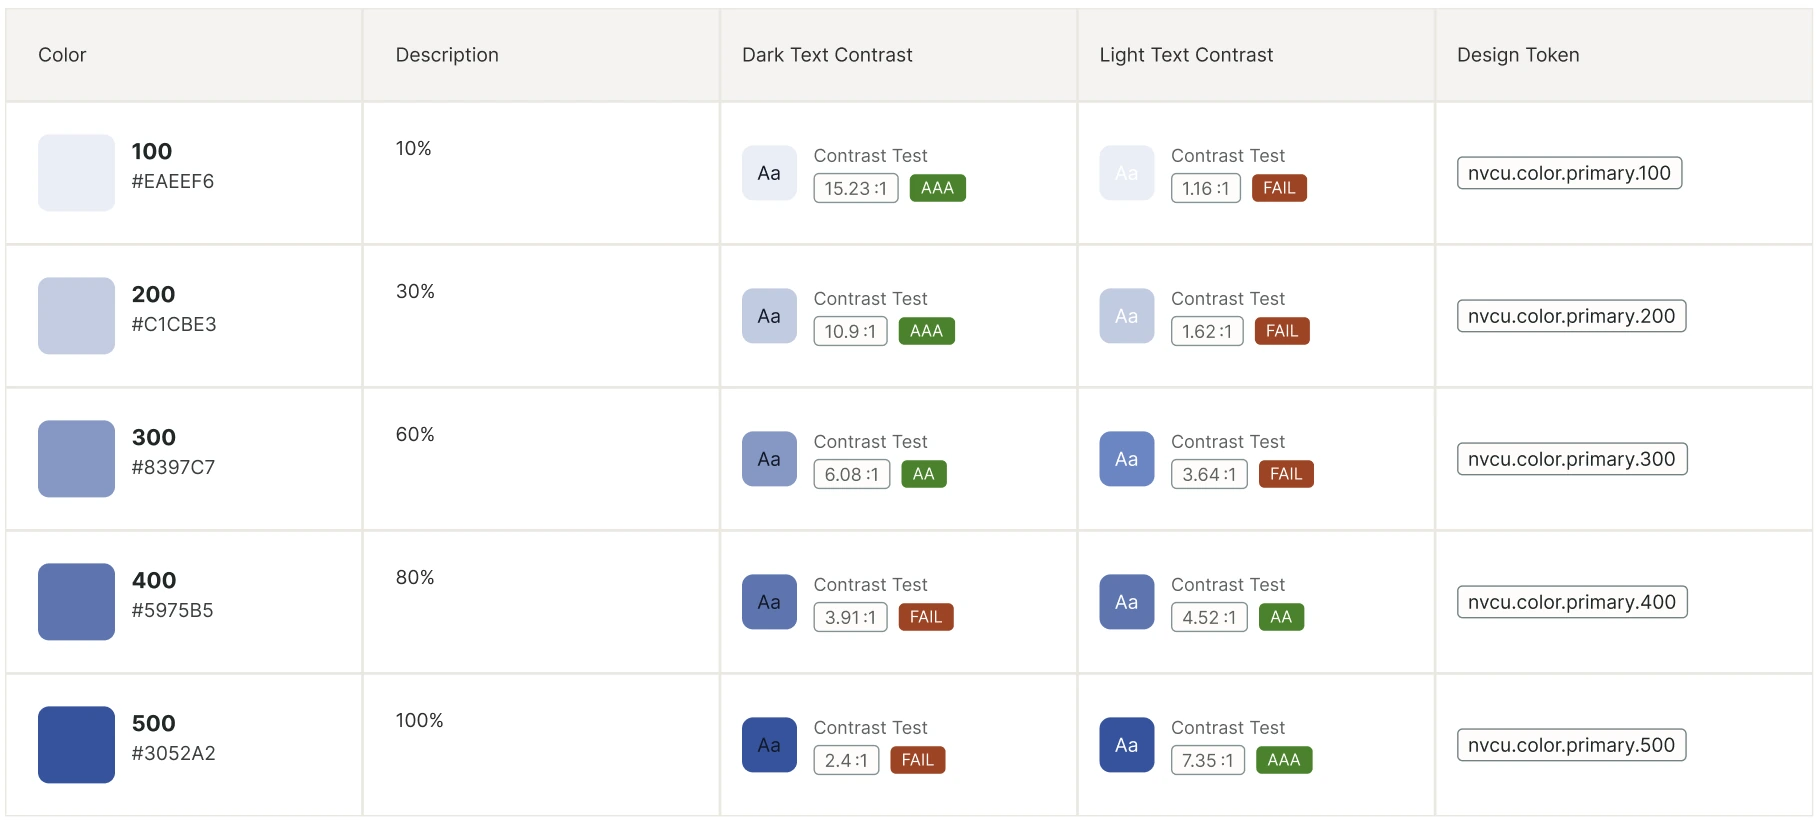Click the nvcu.color.primary.400 token chip
The image size is (1820, 822).
click(x=1572, y=602)
